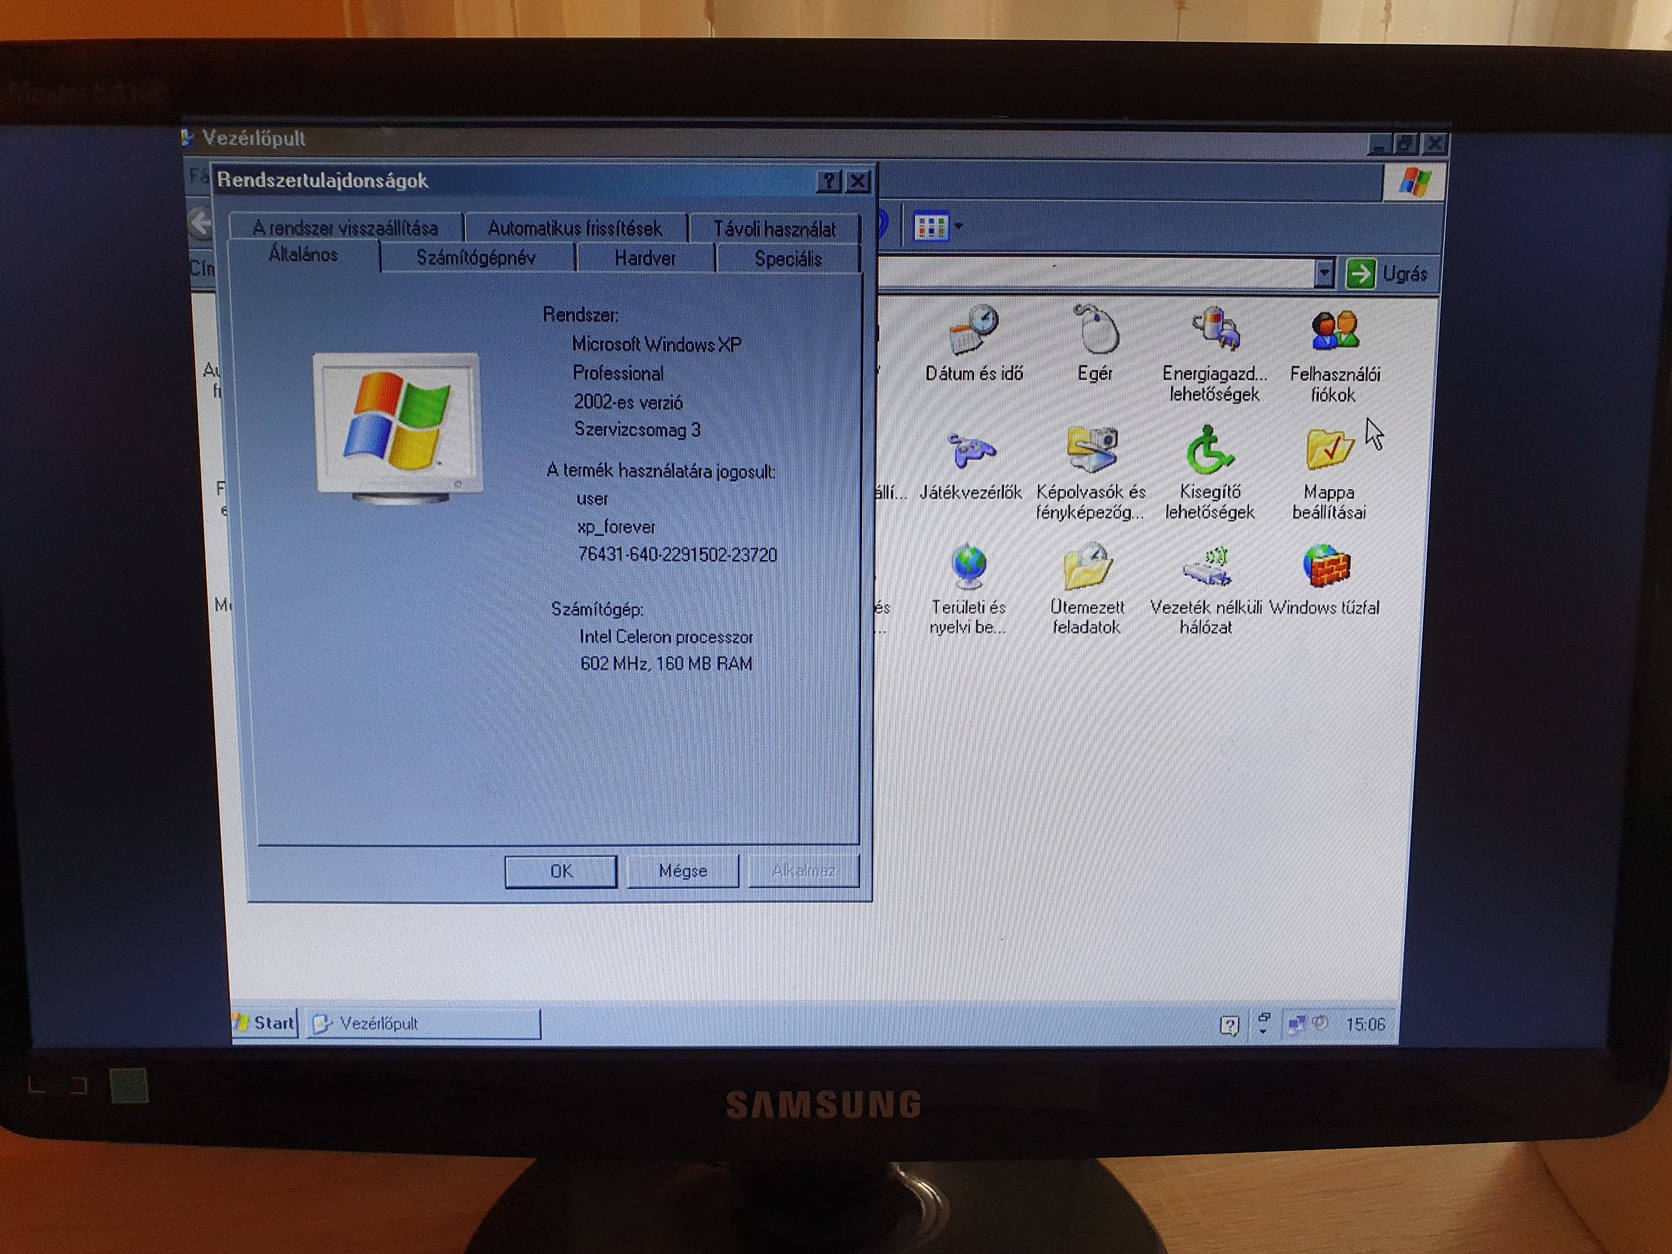1672x1254 pixels.
Task: Click the language bar help icon
Action: click(x=1230, y=1025)
